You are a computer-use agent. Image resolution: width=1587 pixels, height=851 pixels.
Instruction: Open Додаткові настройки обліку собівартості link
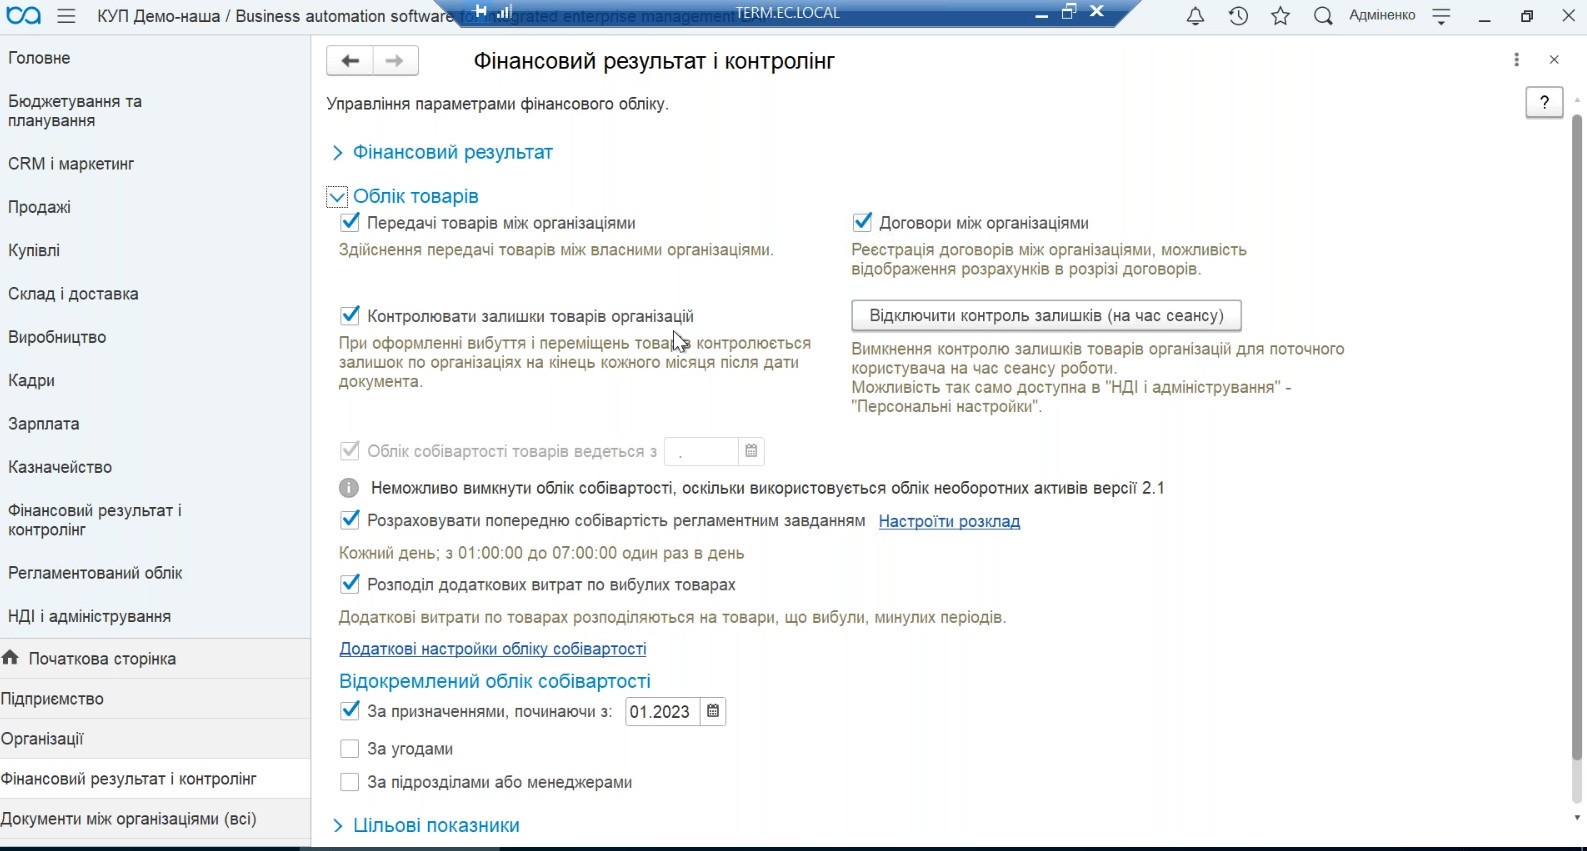coord(493,649)
